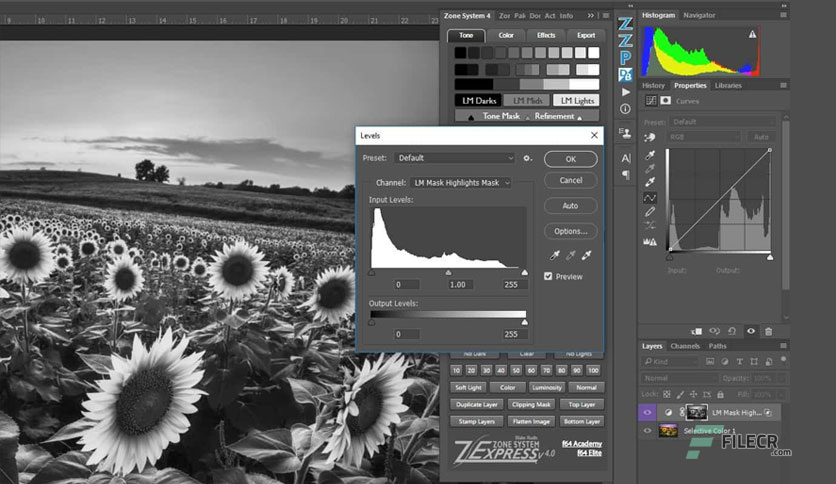Open the Color tab in Zone System
This screenshot has width=836, height=484.
pos(506,35)
